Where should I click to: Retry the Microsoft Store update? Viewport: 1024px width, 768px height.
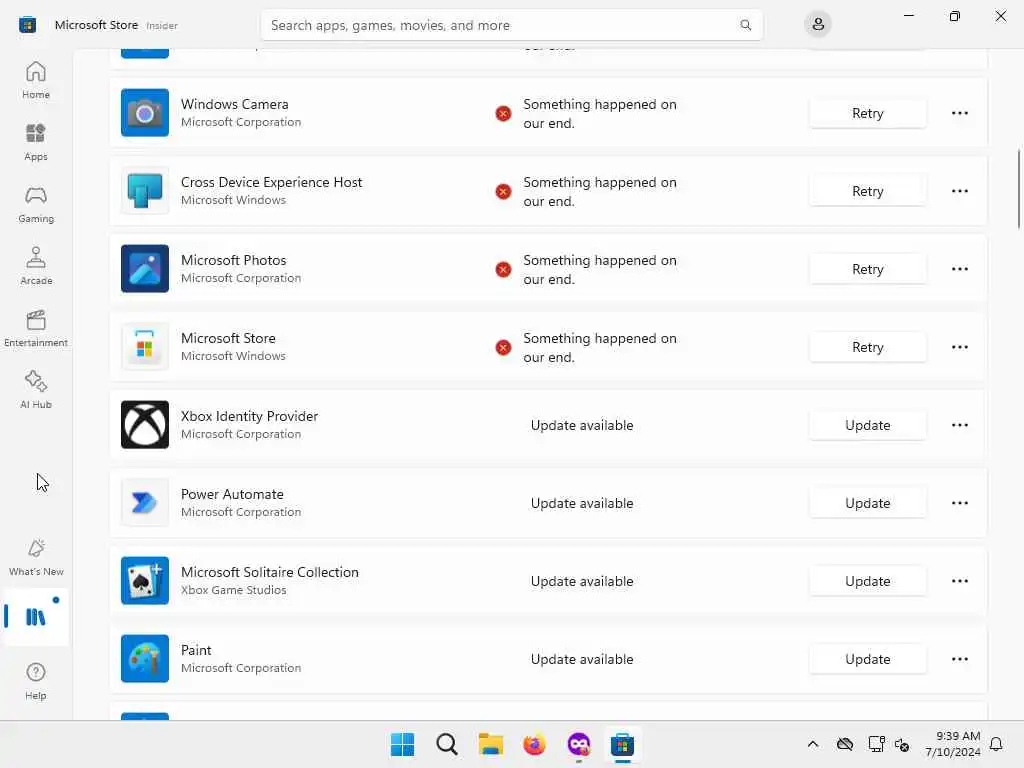coord(867,347)
